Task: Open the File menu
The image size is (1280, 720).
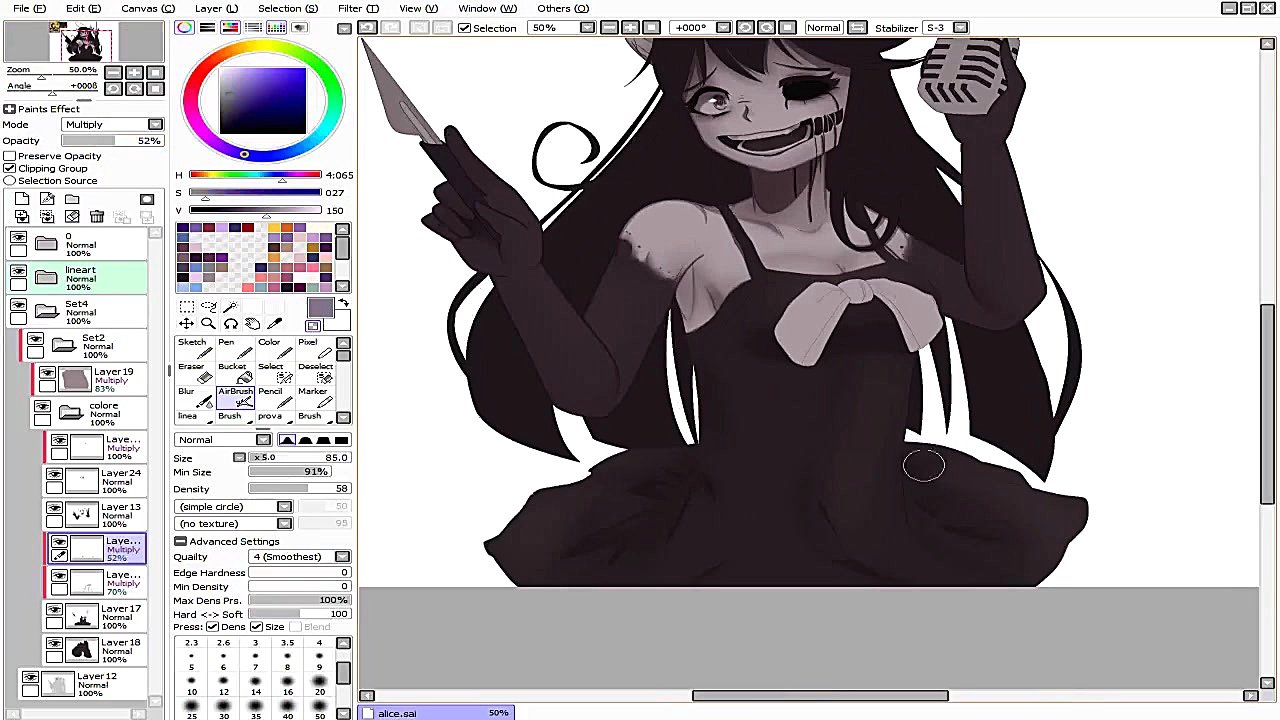Action: click(29, 8)
